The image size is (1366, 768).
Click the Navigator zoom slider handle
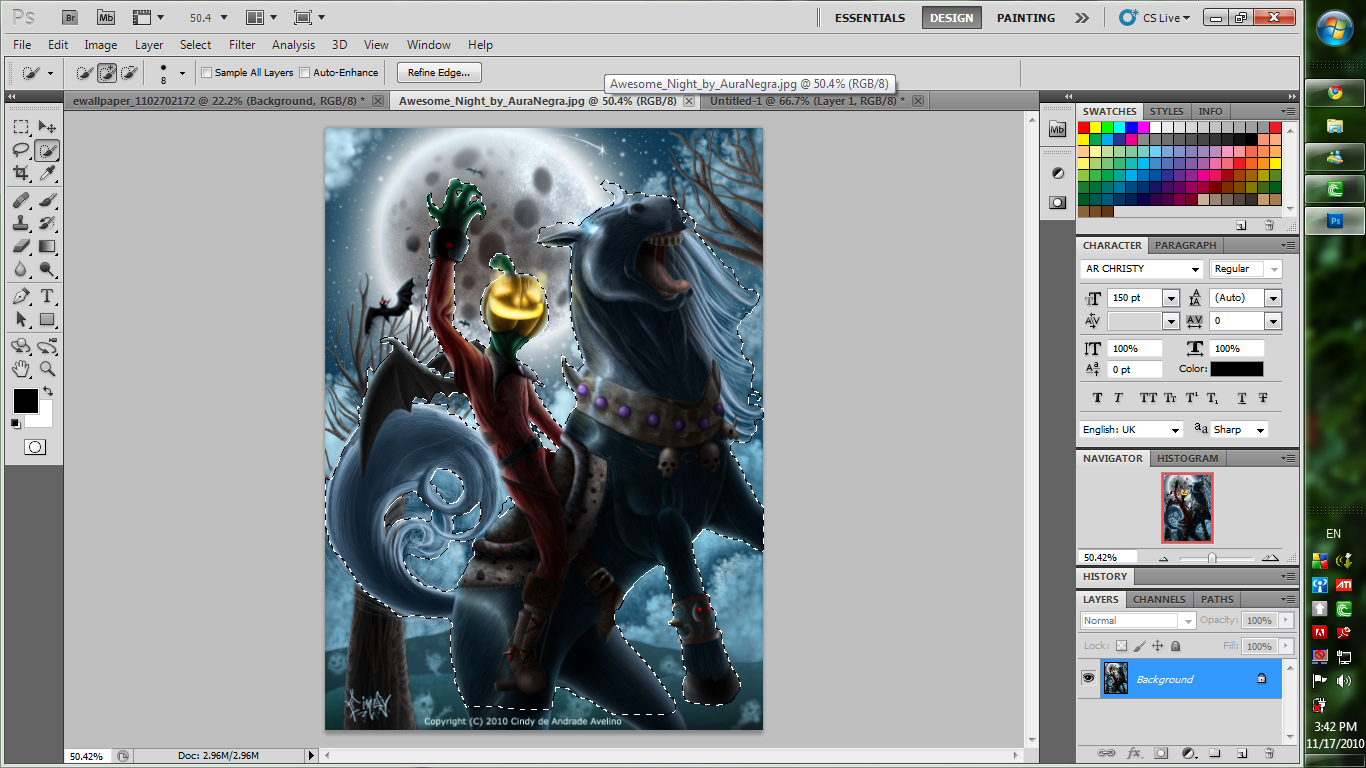(1212, 557)
